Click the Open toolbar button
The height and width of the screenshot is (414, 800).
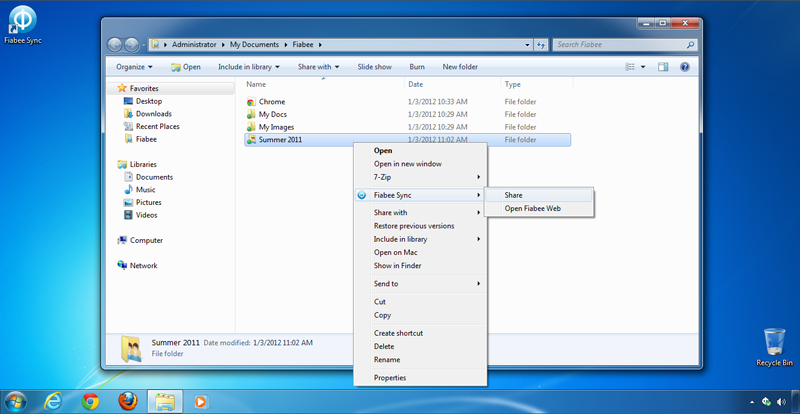tap(186, 67)
